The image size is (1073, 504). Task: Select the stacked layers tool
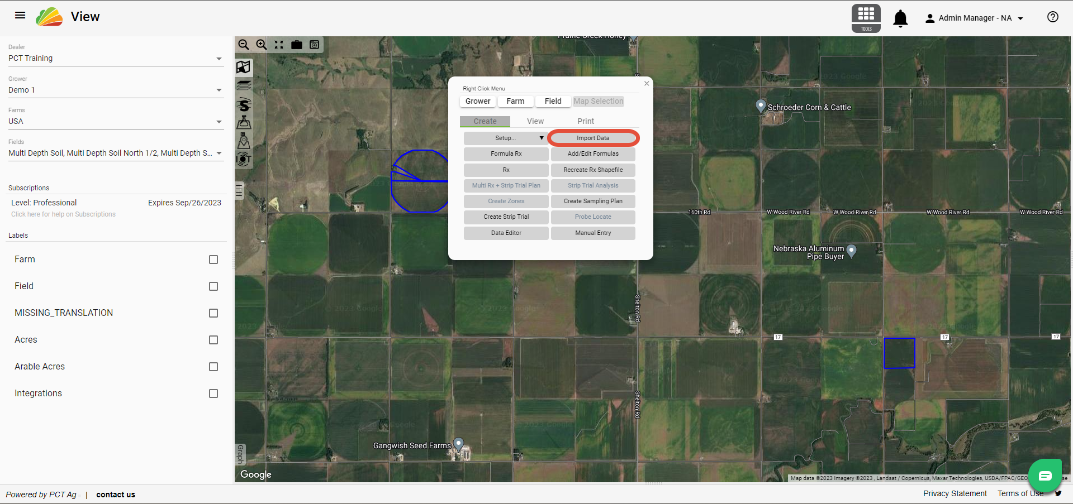pyautogui.click(x=244, y=85)
